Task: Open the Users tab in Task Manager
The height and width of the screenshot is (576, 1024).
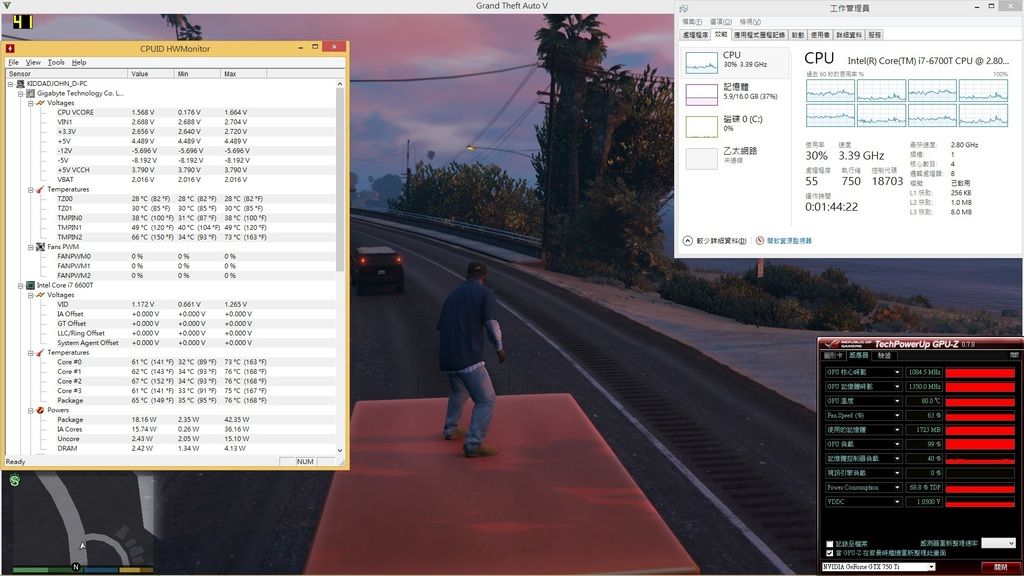Action: pos(820,35)
